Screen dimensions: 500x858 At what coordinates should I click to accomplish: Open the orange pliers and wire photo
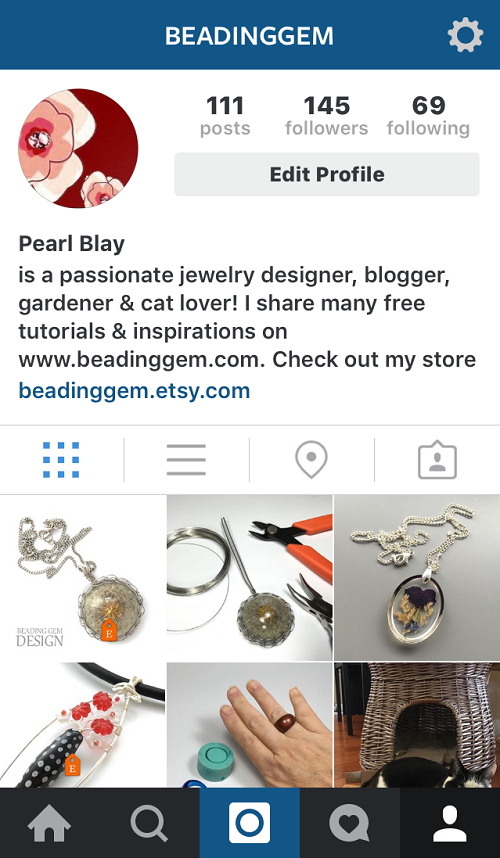tap(249, 577)
